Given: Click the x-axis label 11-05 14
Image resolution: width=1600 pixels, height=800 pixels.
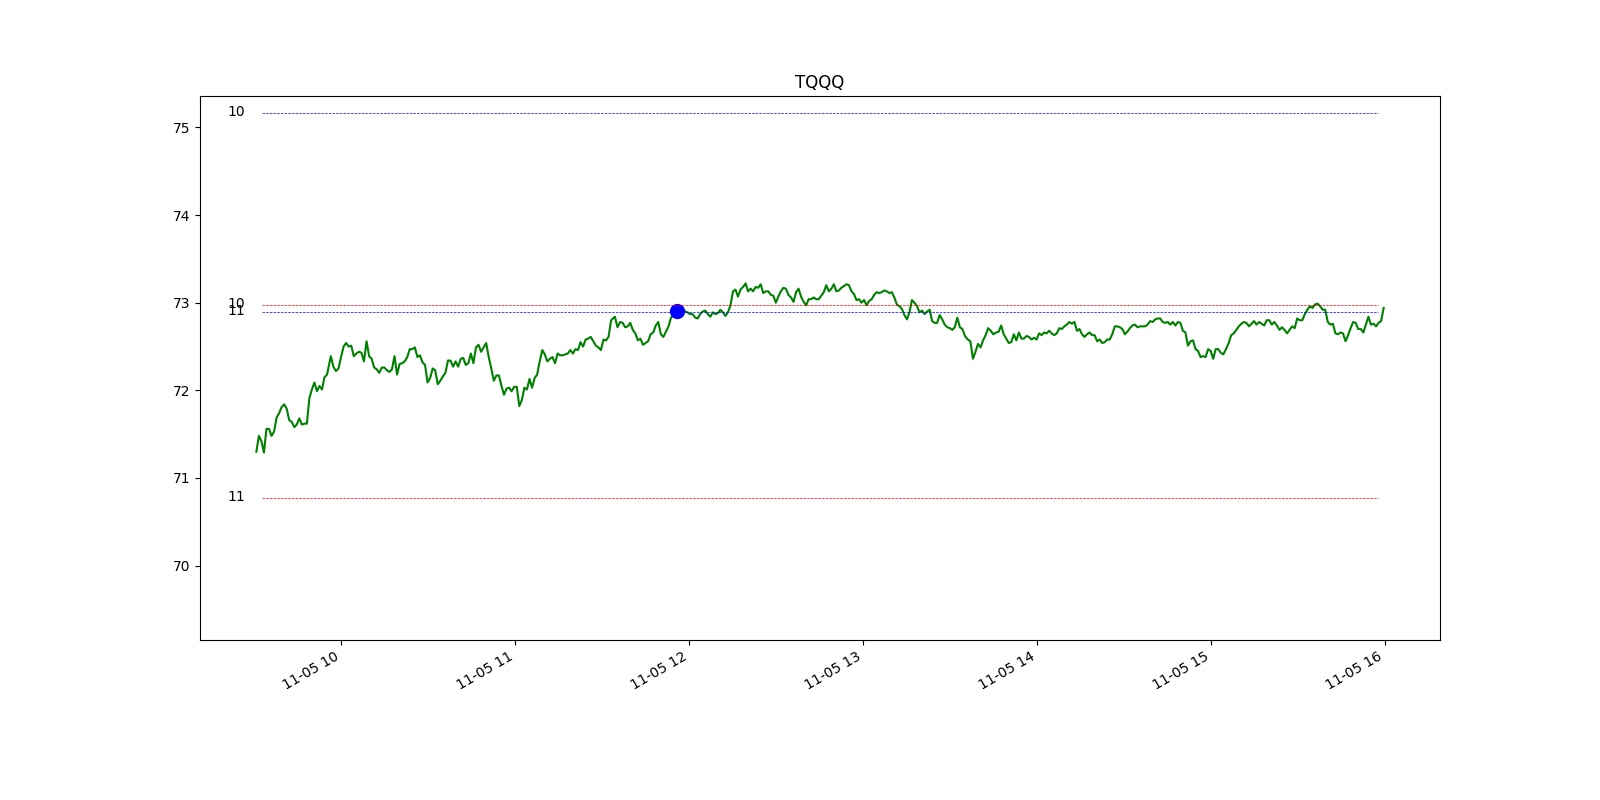Looking at the screenshot, I should pos(1007,670).
